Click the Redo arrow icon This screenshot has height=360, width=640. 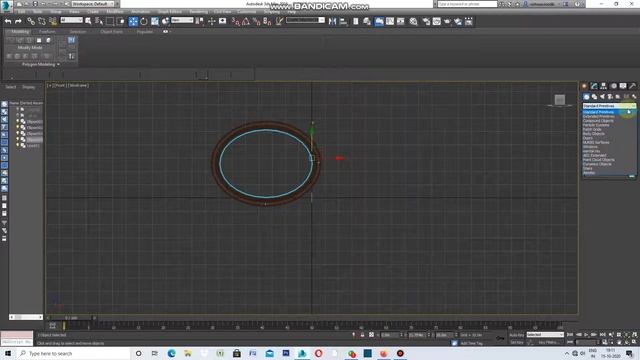(x=18, y=21)
